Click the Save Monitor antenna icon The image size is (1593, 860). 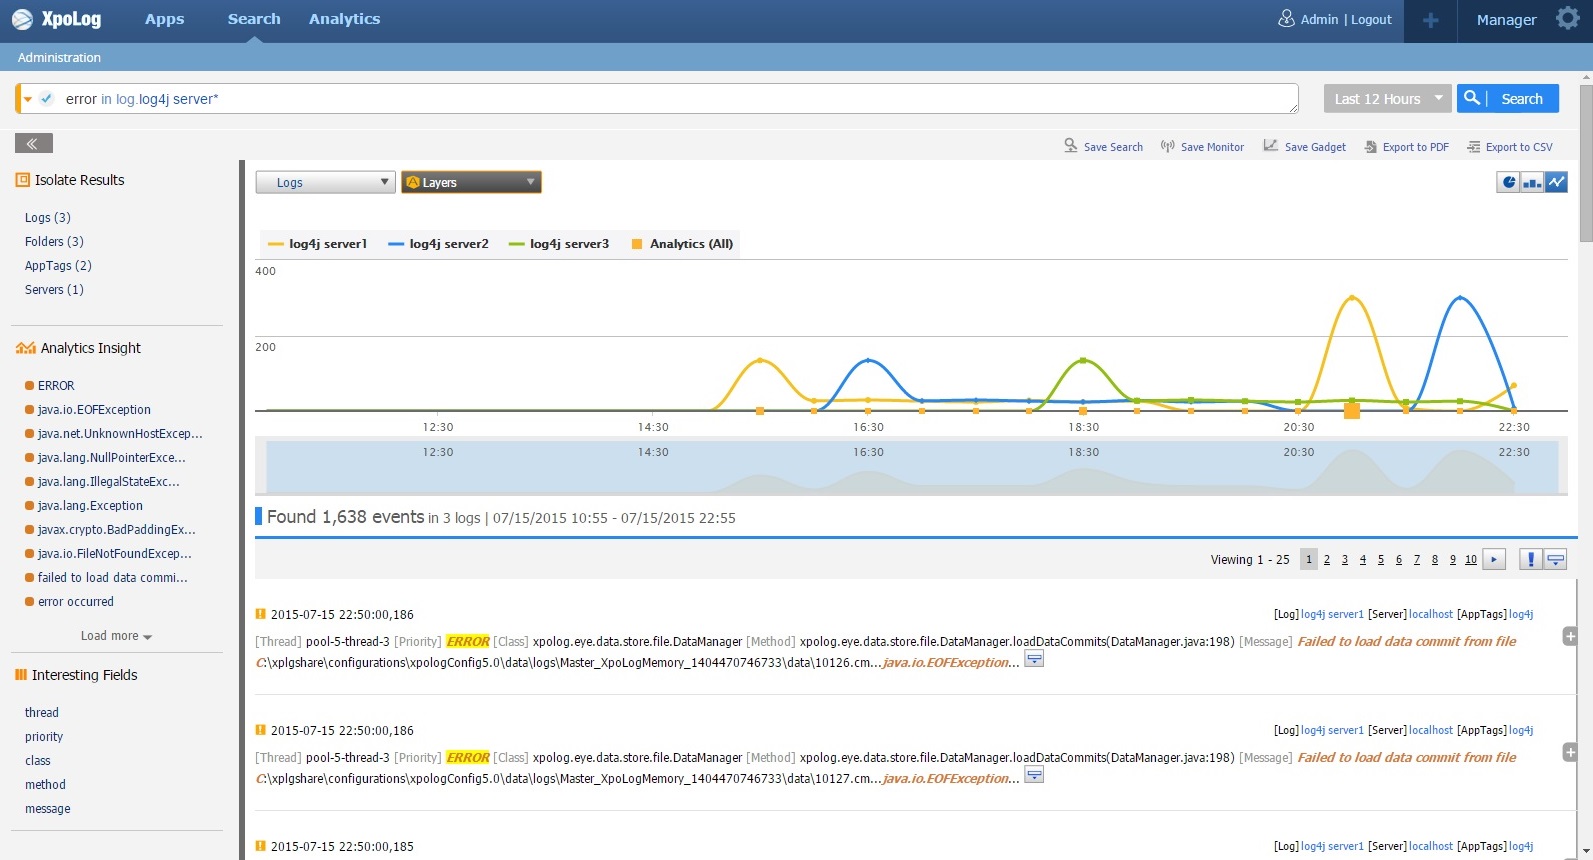[1167, 147]
